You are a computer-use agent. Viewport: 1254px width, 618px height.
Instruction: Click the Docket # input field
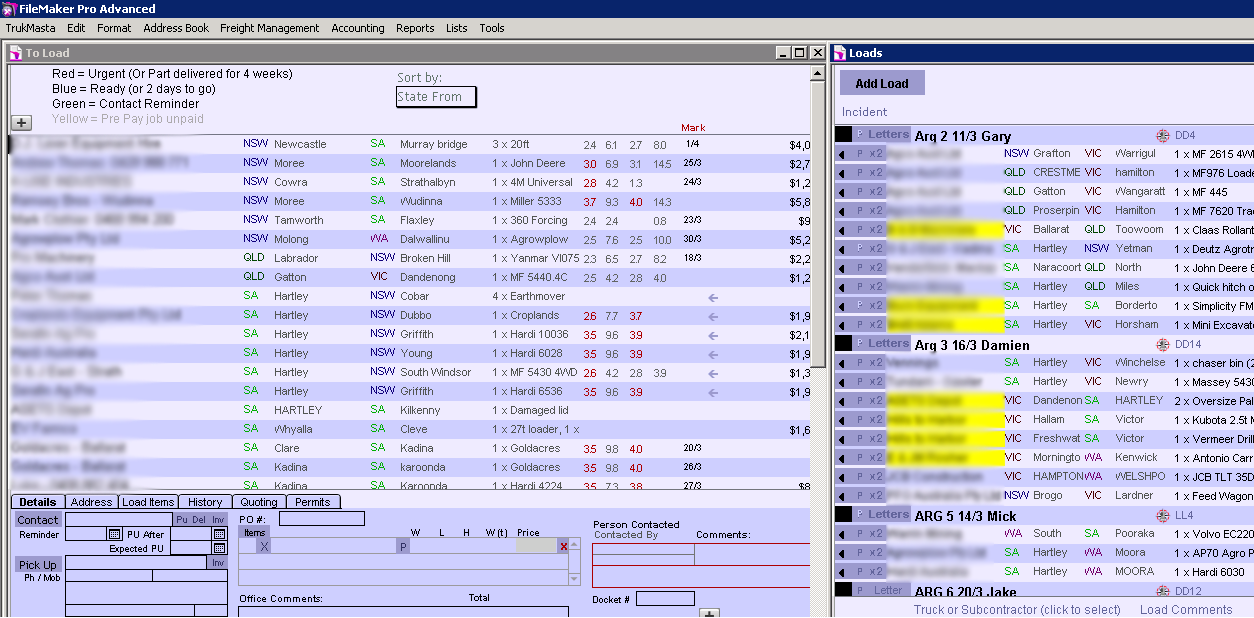coord(665,599)
